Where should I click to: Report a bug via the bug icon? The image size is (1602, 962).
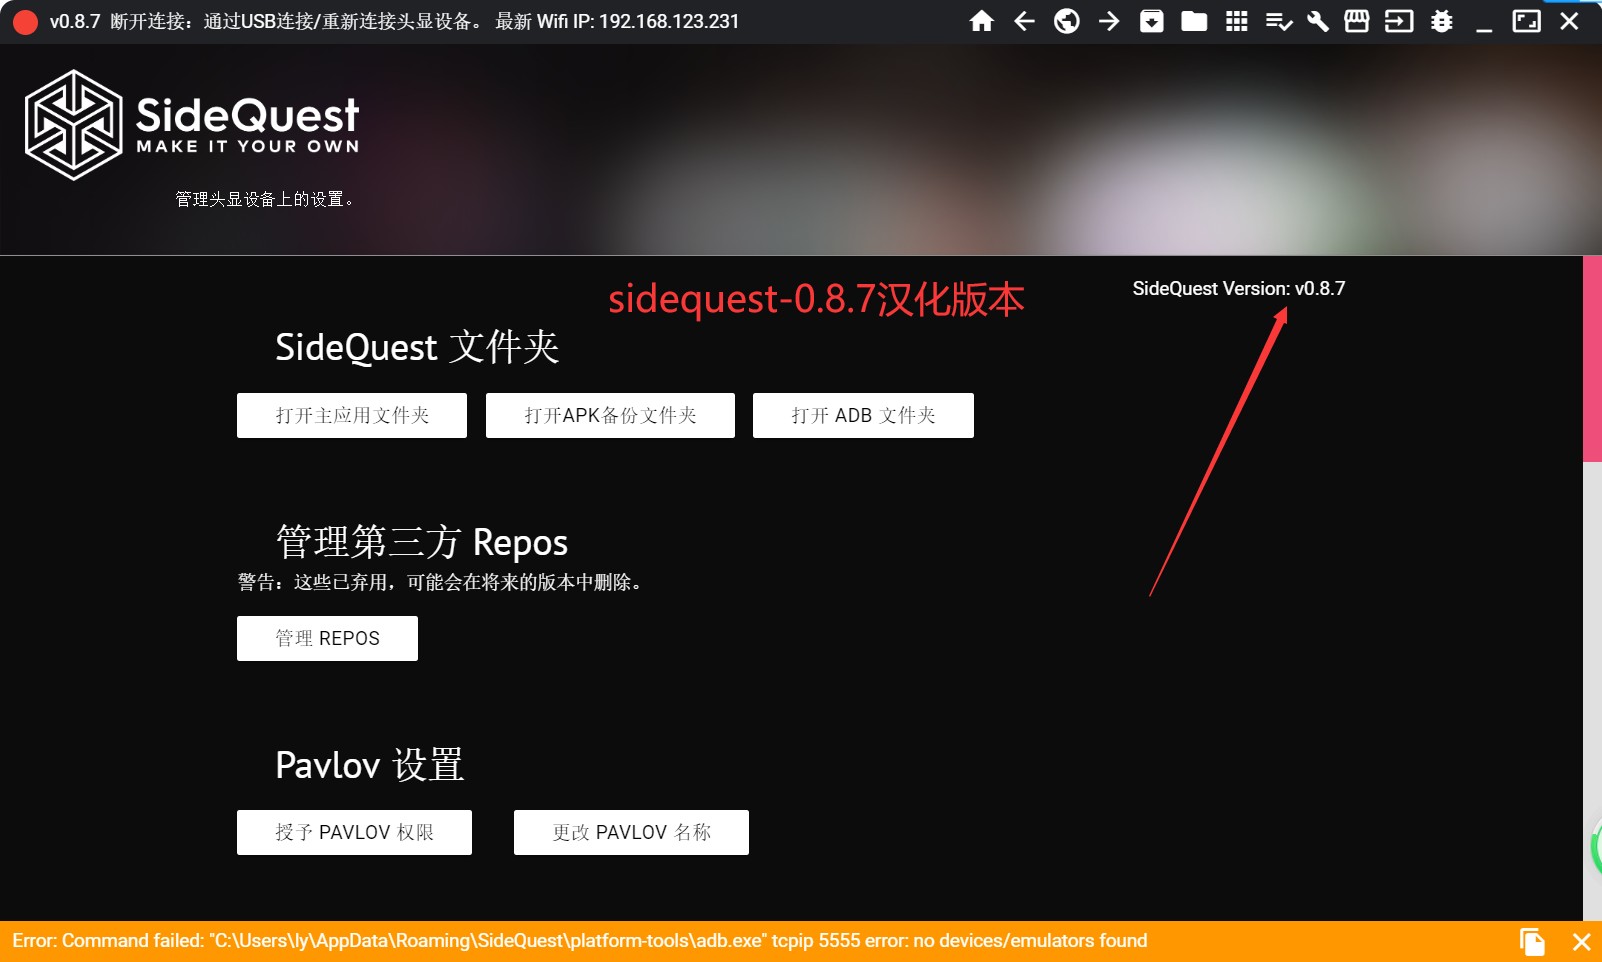[x=1441, y=21]
